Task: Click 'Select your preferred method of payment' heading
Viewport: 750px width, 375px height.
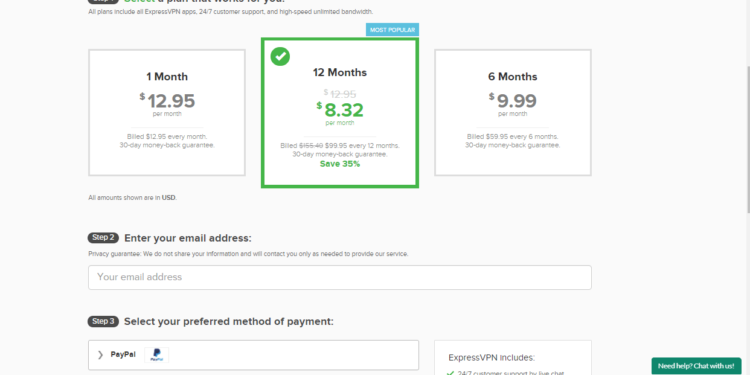Action: (229, 321)
